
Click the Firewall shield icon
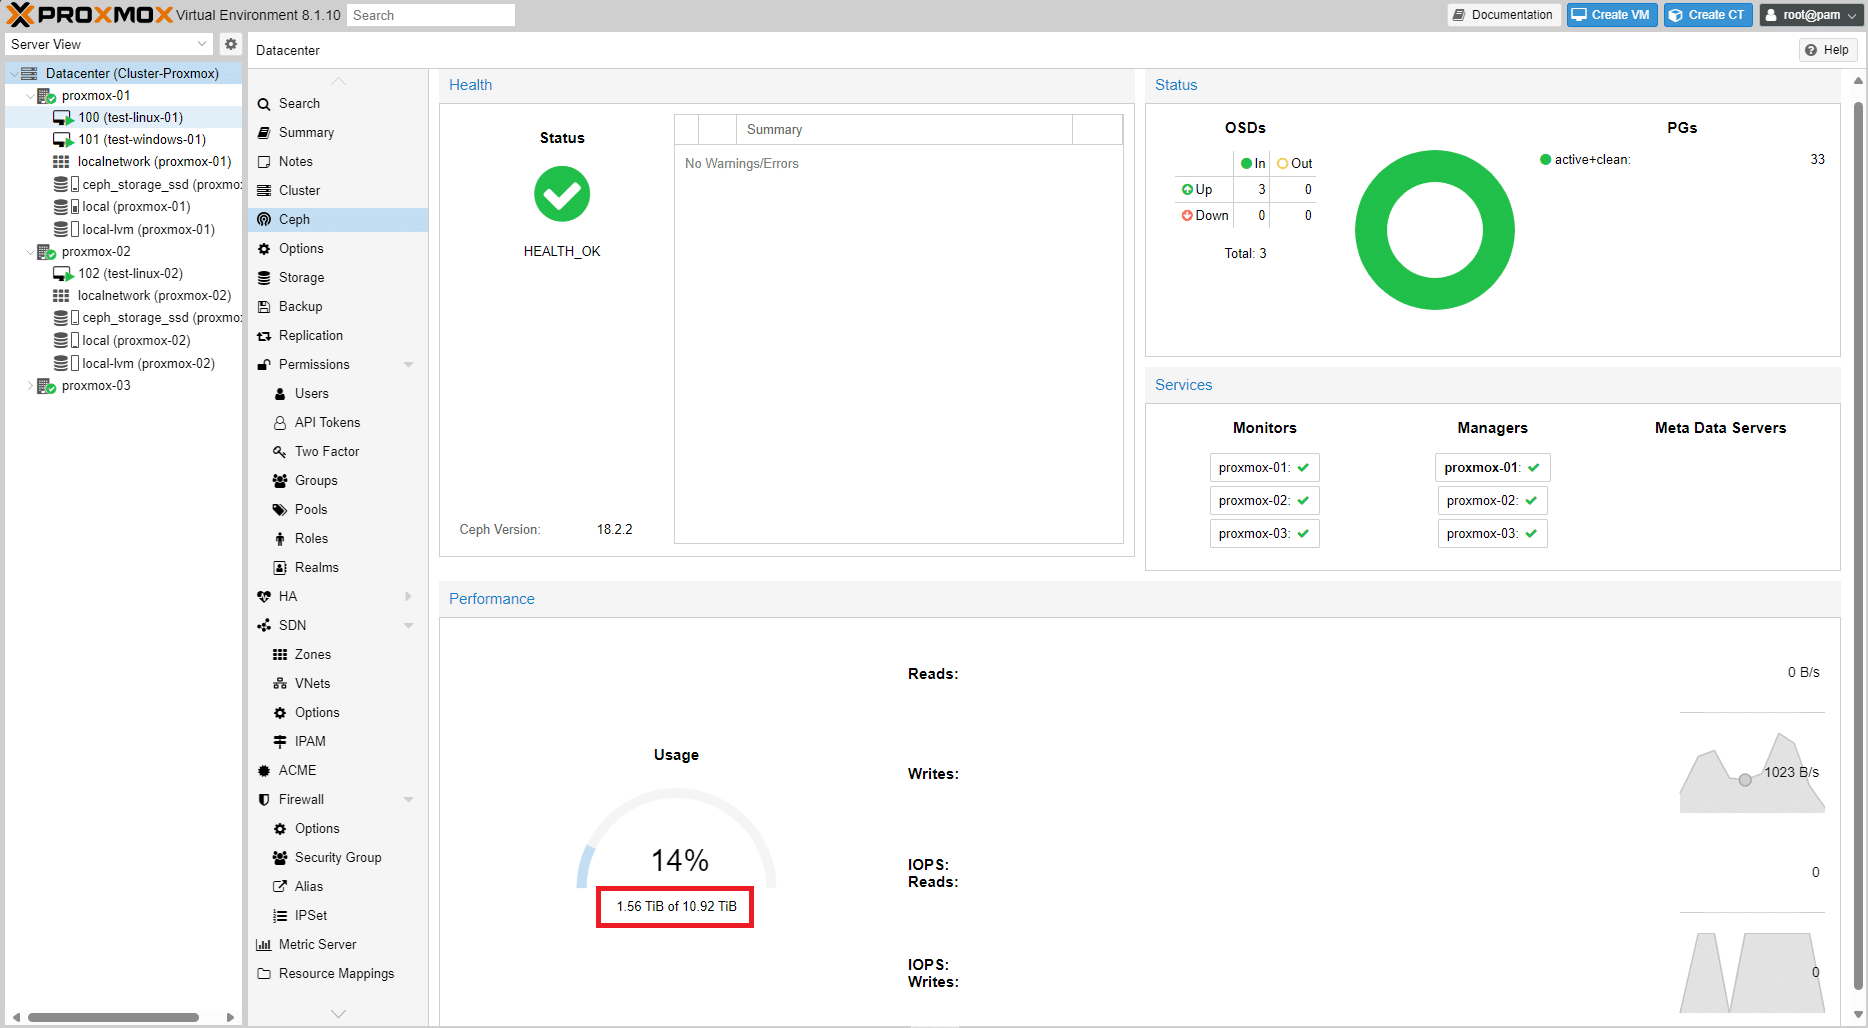(264, 800)
